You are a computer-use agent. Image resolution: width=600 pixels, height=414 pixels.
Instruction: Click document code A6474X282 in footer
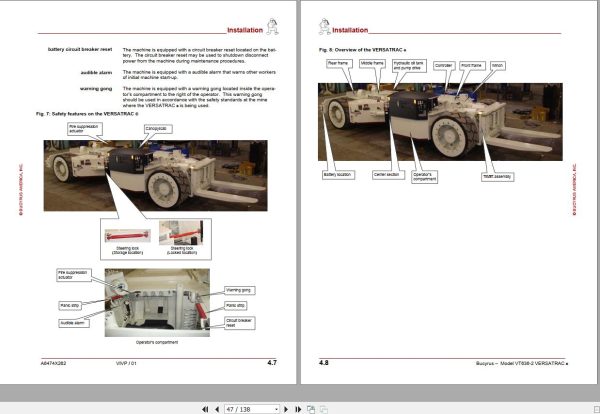click(x=53, y=363)
